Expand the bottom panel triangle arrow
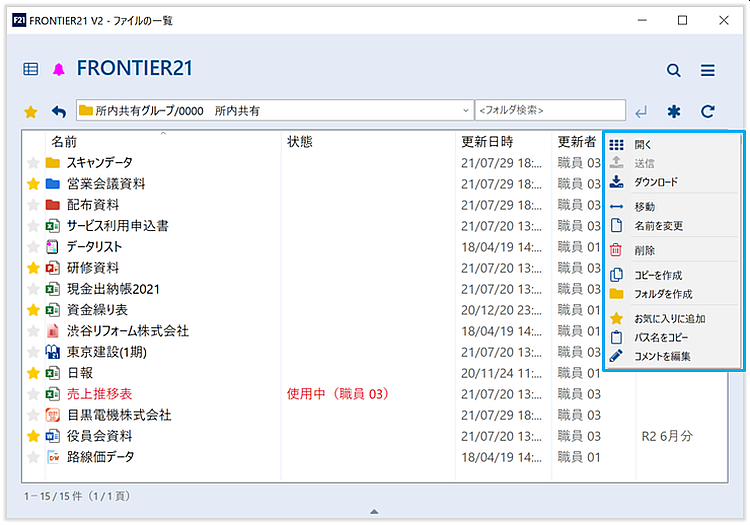 pyautogui.click(x=374, y=512)
